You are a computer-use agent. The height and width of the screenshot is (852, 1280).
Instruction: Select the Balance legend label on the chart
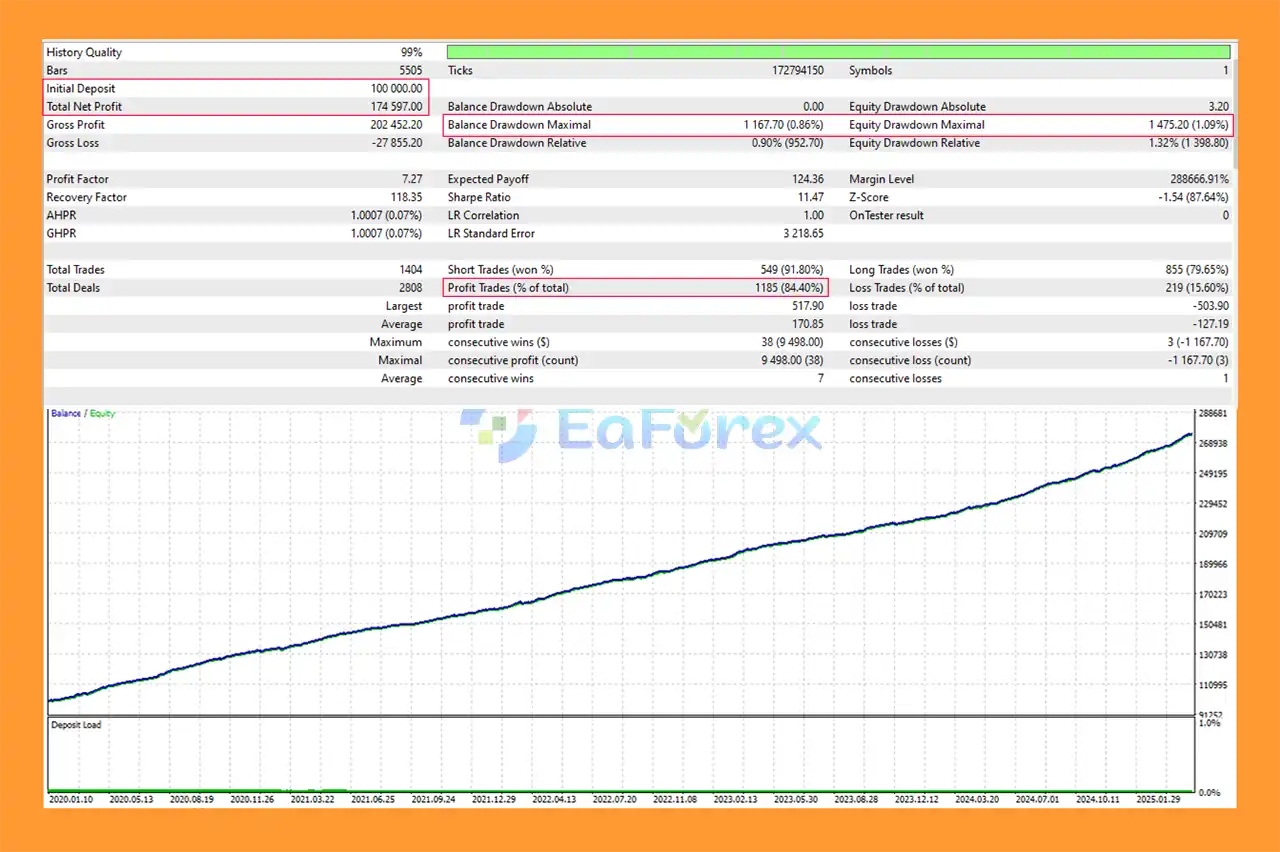click(67, 413)
